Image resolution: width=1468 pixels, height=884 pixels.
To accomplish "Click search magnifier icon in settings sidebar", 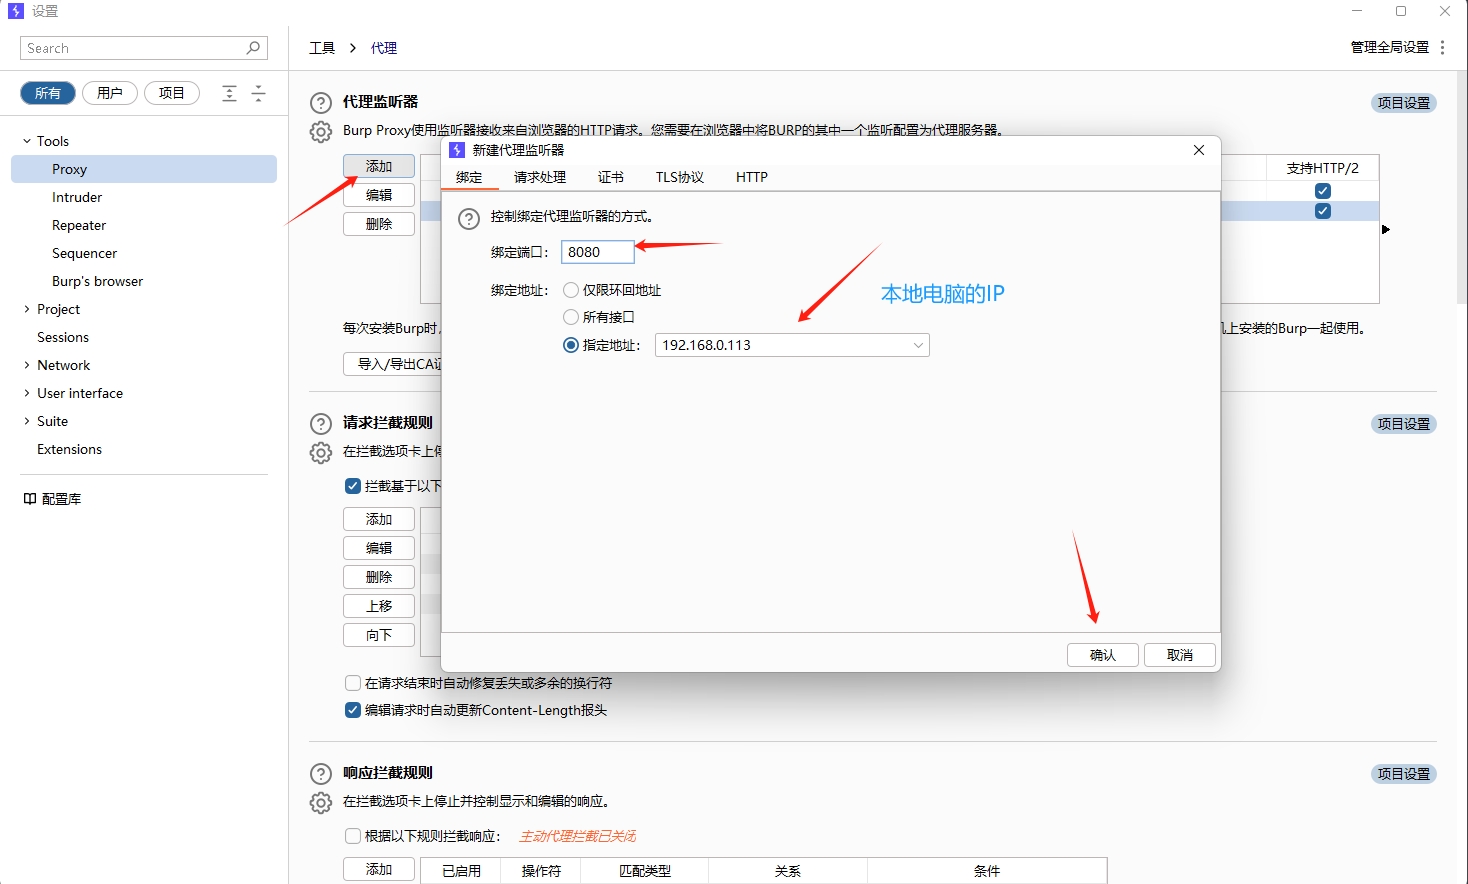I will 253,48.
